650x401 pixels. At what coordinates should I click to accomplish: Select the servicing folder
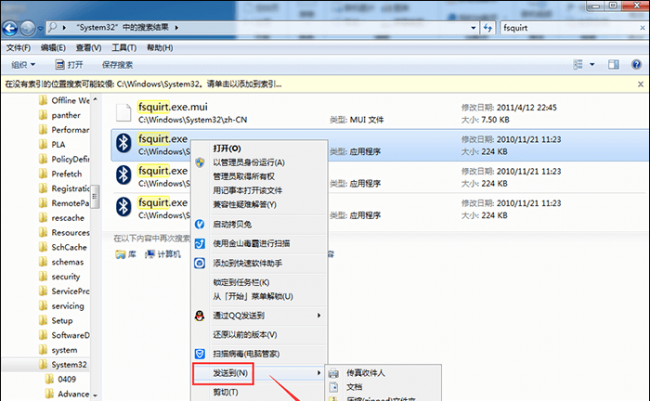coord(68,306)
